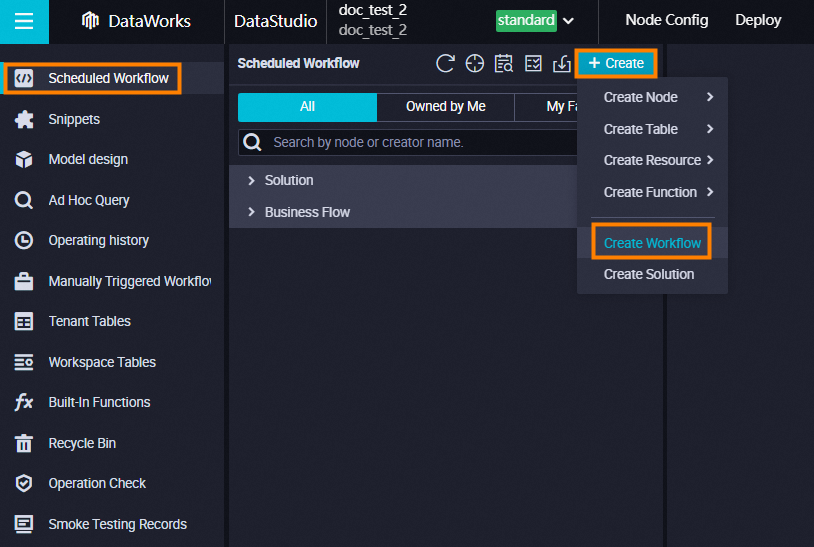Click the Ad Hoc Query magnifier icon

[24, 200]
